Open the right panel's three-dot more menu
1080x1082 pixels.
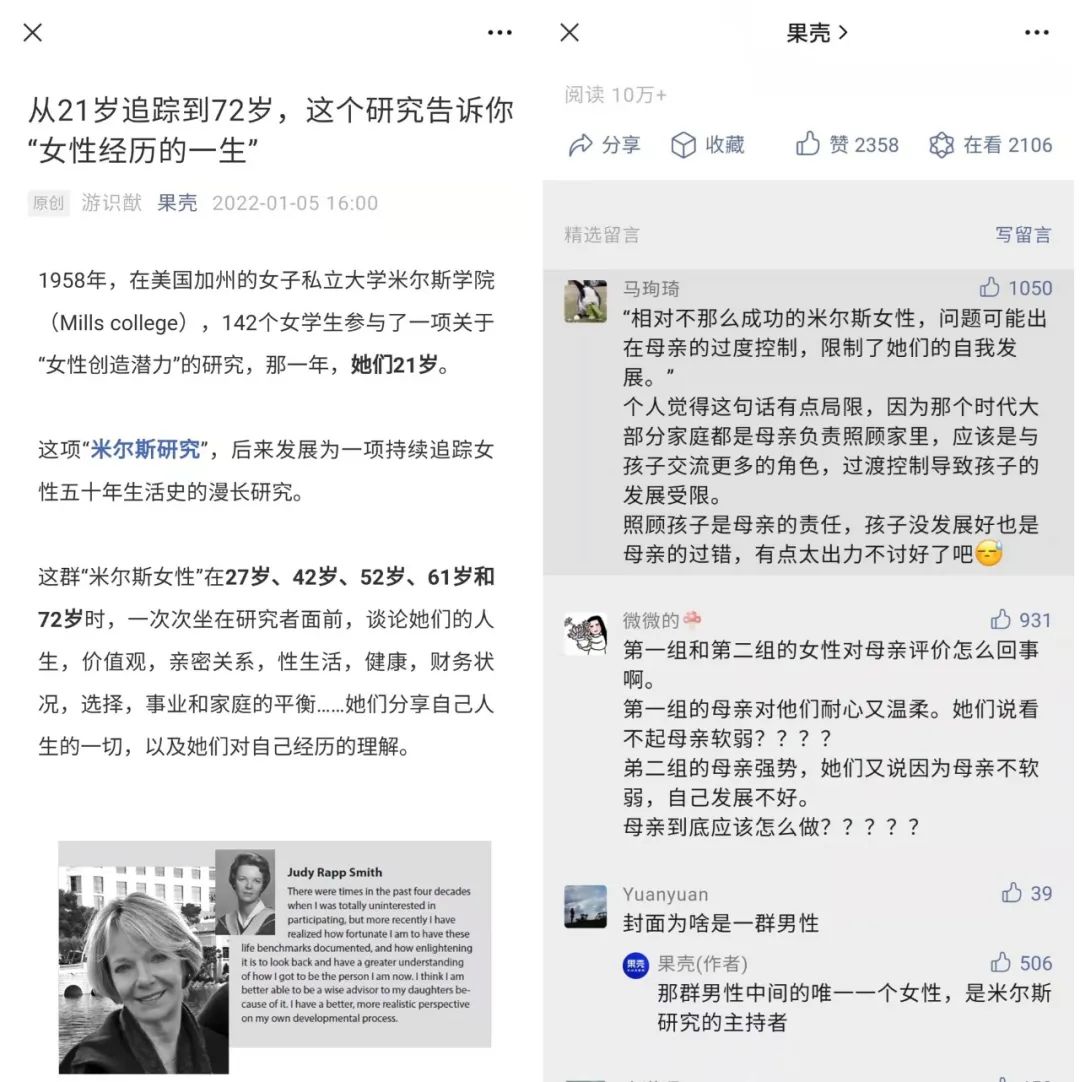1037,32
